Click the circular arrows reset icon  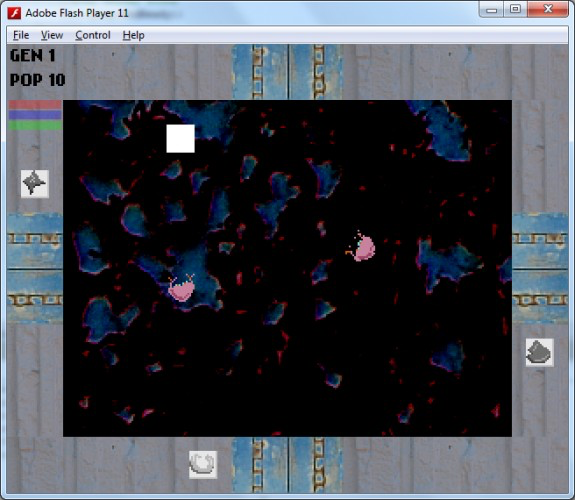[x=203, y=464]
